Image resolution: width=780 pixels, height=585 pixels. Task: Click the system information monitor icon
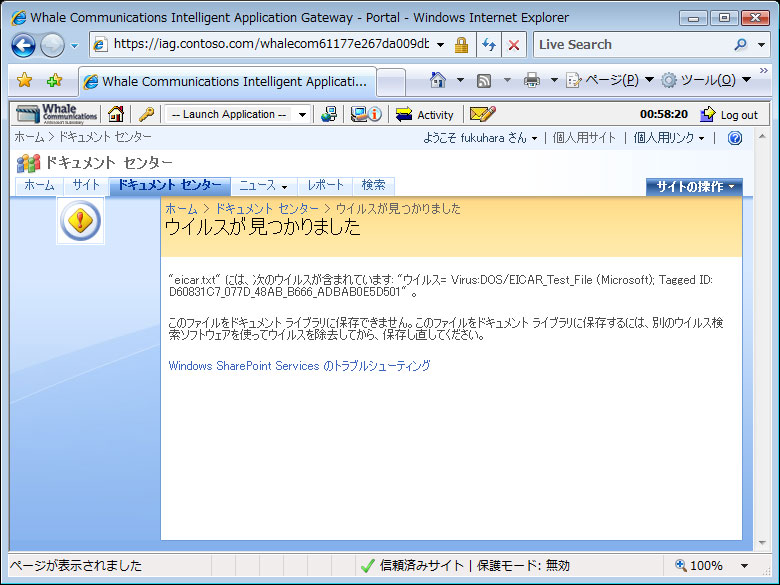coord(366,114)
